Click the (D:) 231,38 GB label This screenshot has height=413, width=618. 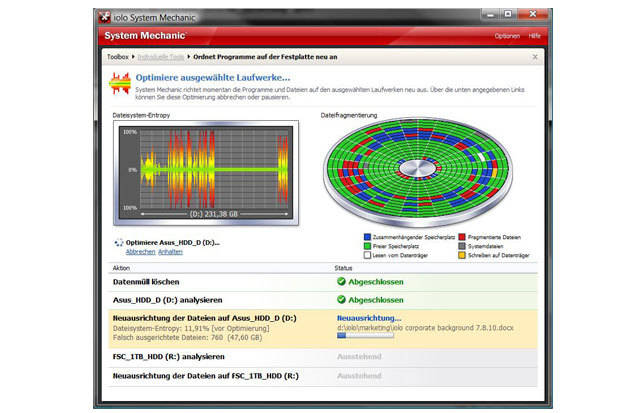214,214
